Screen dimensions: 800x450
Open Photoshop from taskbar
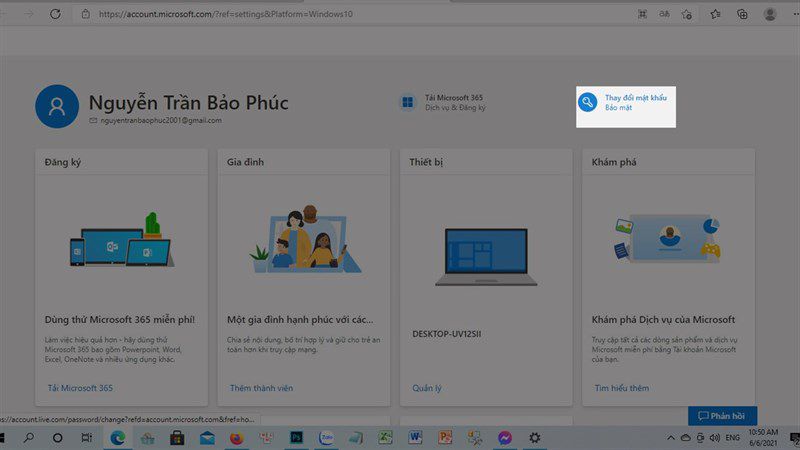click(296, 438)
